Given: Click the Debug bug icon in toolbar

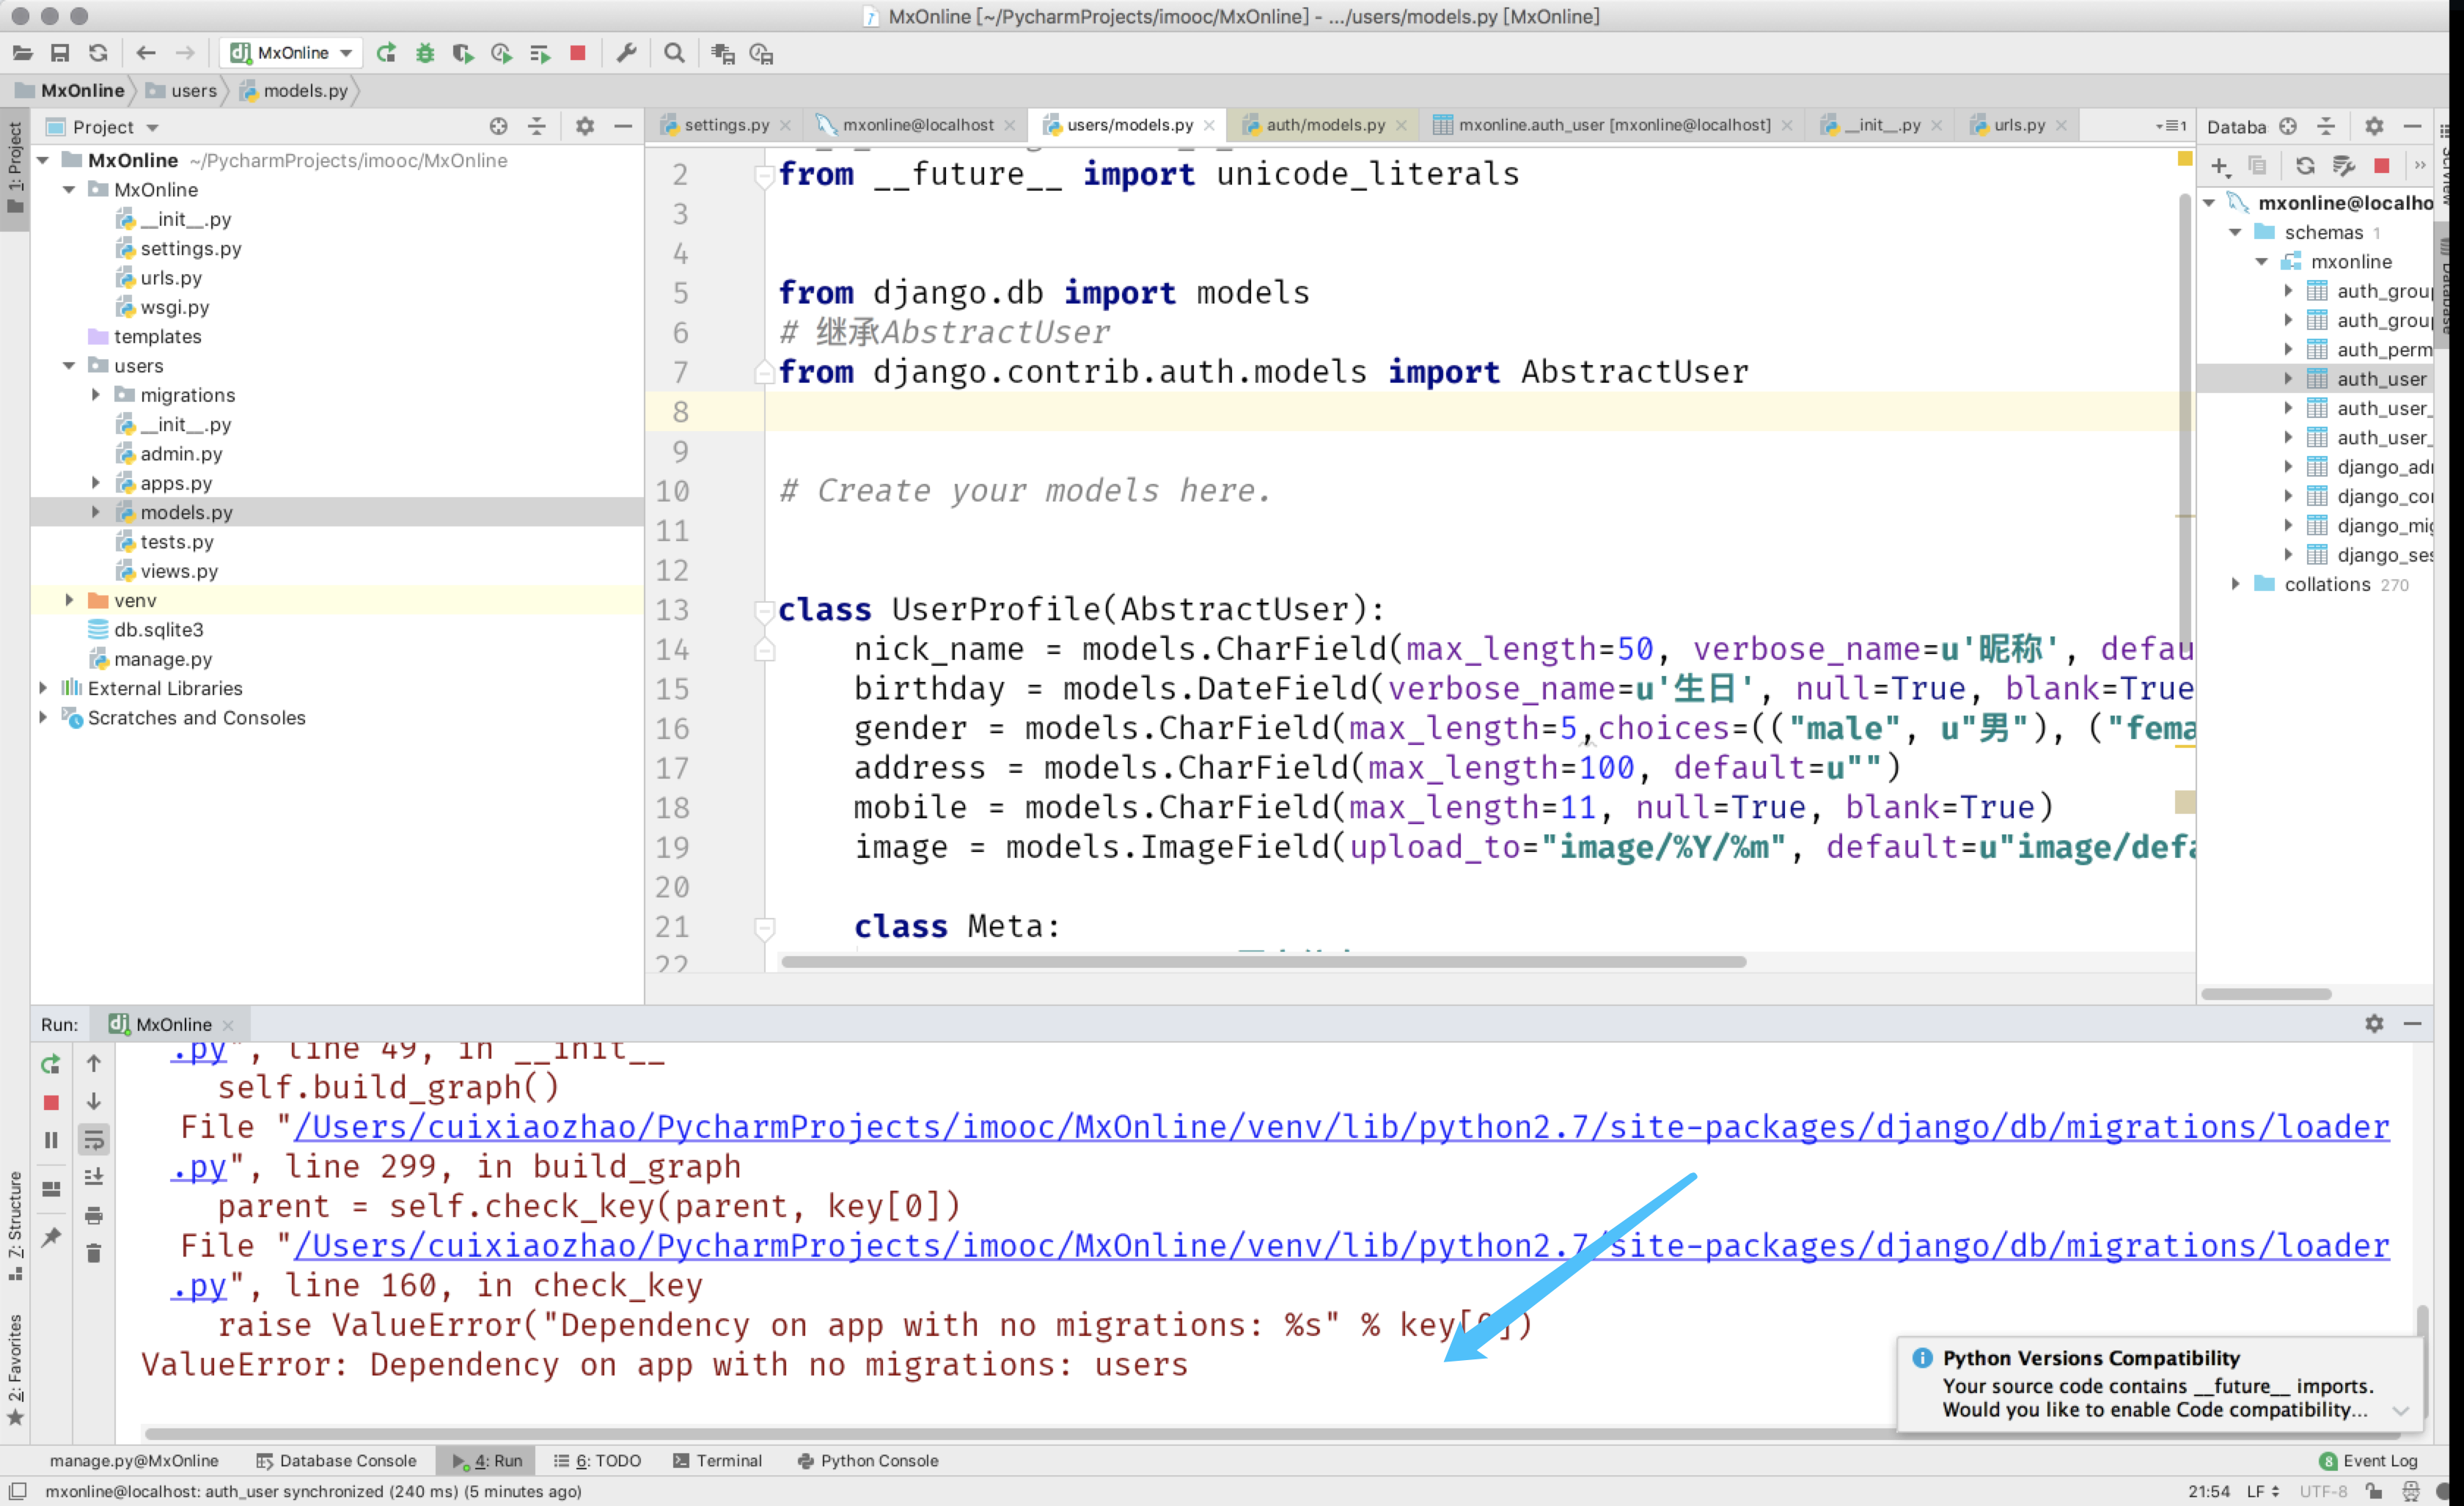Looking at the screenshot, I should [425, 53].
